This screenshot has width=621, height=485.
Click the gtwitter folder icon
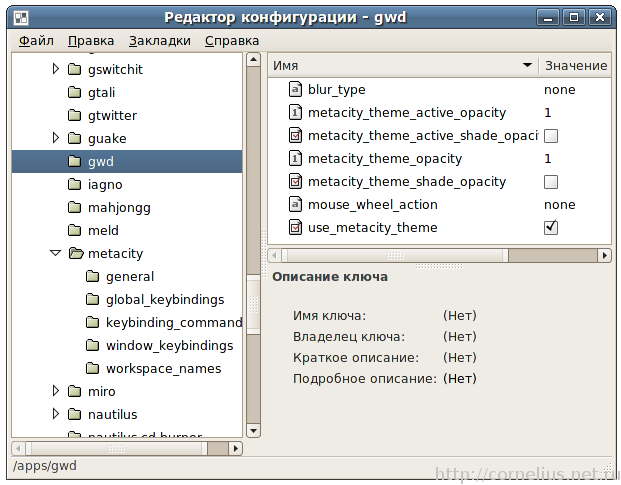tap(74, 115)
